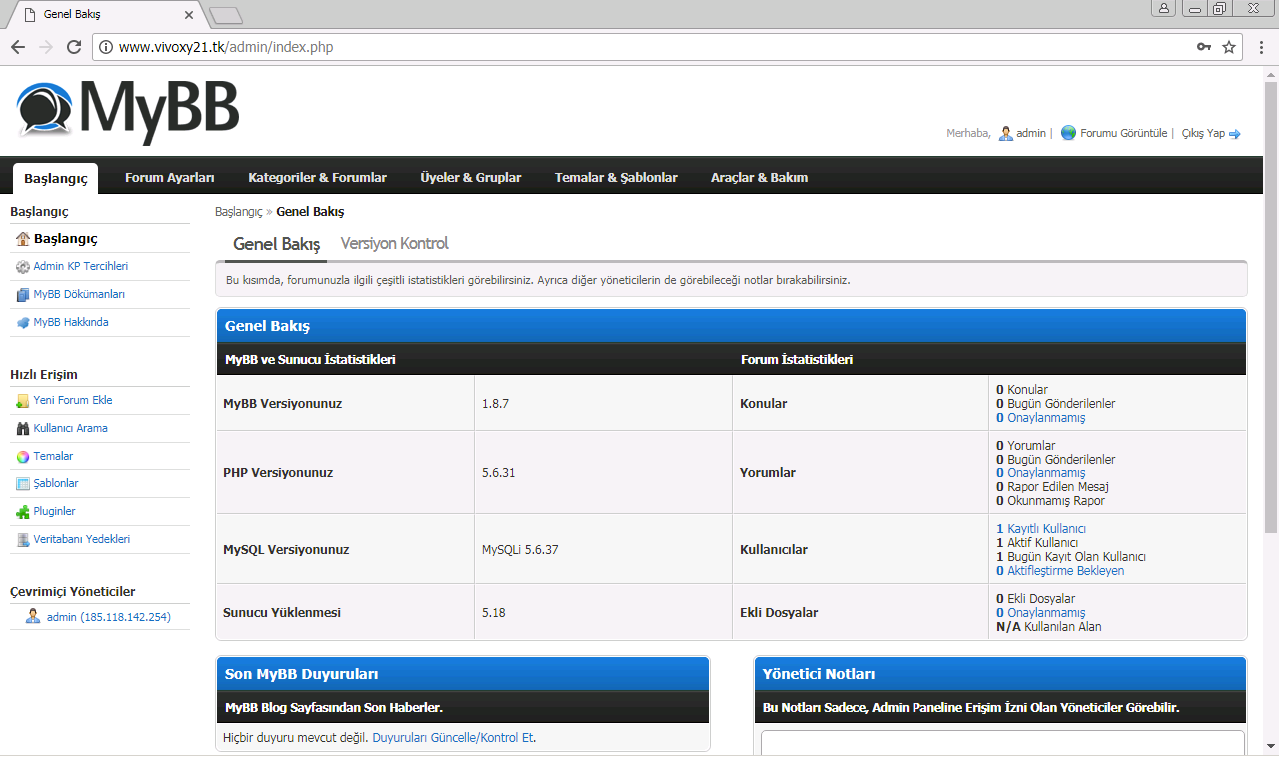Click the PHP version value 5.6.31
1279x757 pixels.
(x=498, y=473)
